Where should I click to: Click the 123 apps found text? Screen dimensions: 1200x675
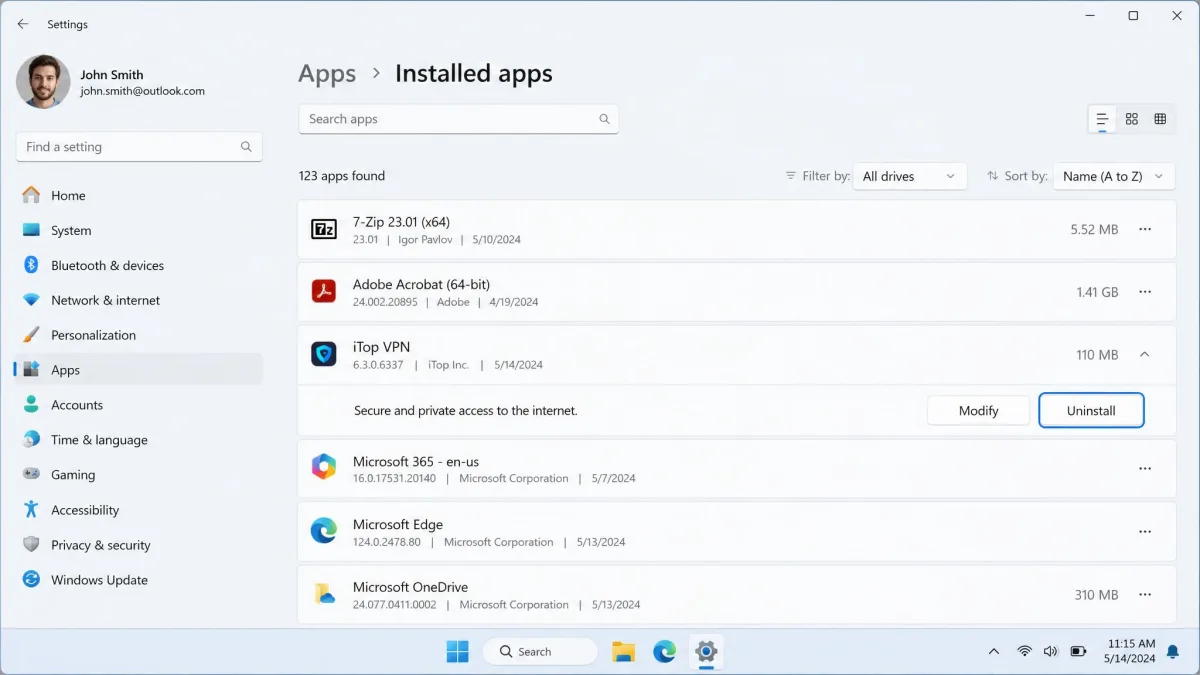point(341,176)
